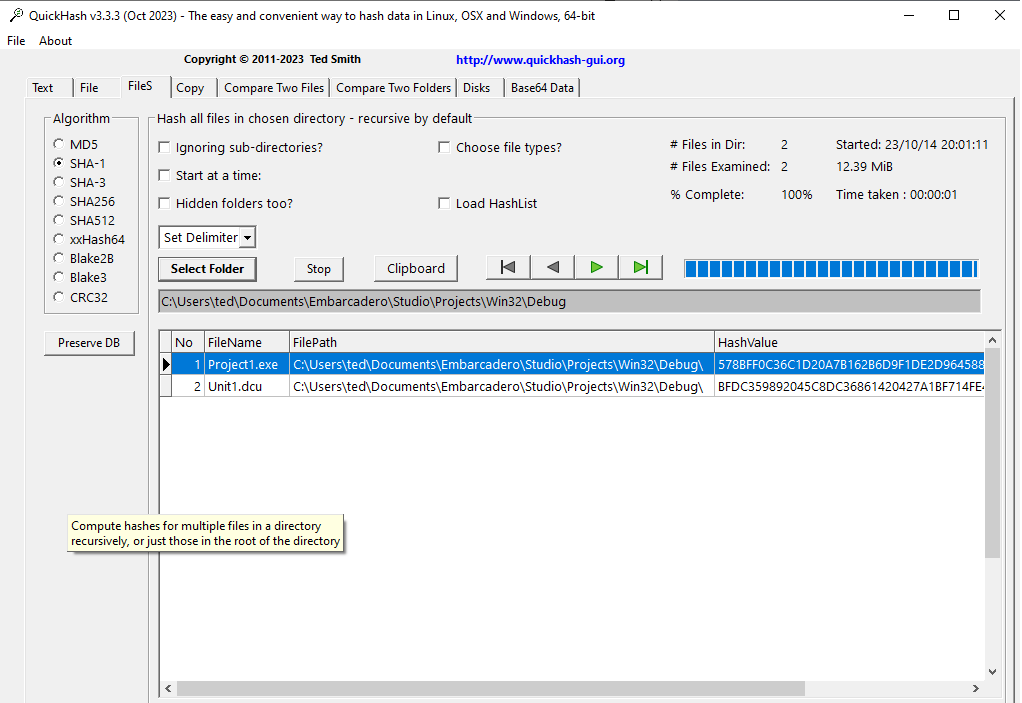Check the Load HashList option
Image resolution: width=1022 pixels, height=703 pixels.
pyautogui.click(x=445, y=204)
